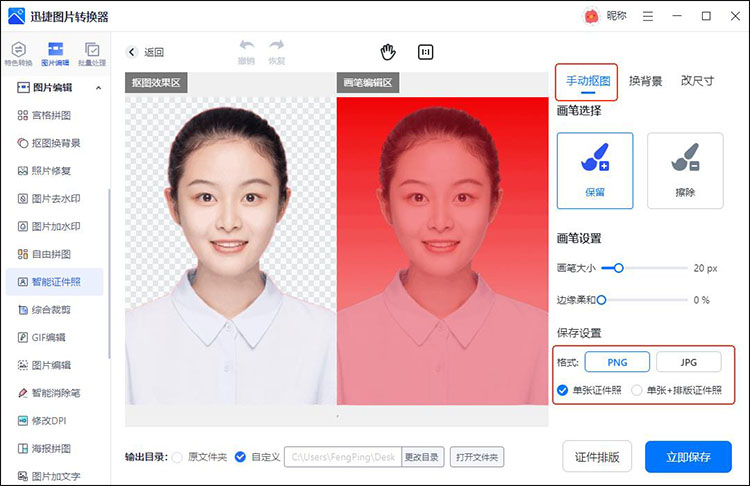Click the 立即保存 button
The height and width of the screenshot is (486, 750).
(688, 457)
